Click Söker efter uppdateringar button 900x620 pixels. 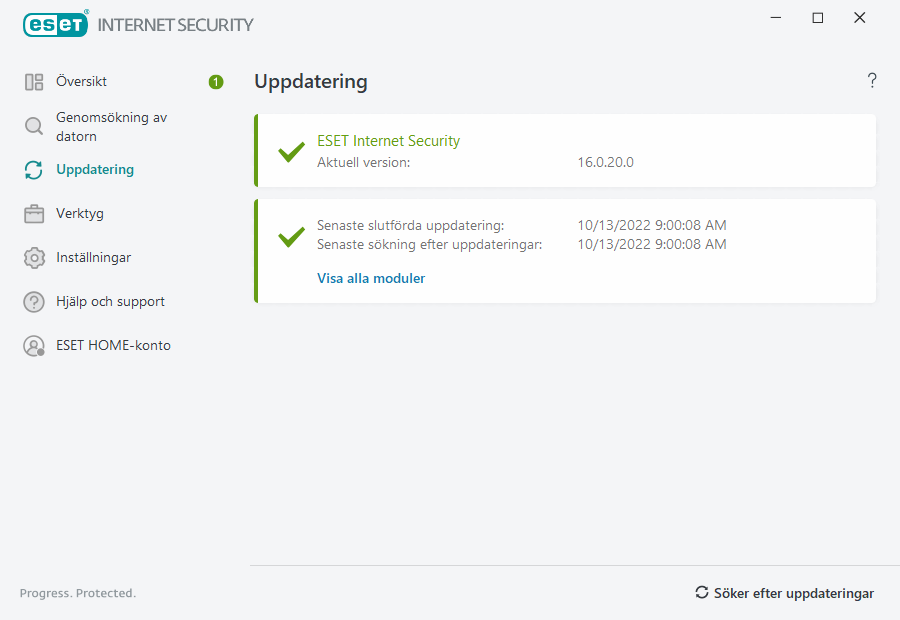[x=785, y=593]
